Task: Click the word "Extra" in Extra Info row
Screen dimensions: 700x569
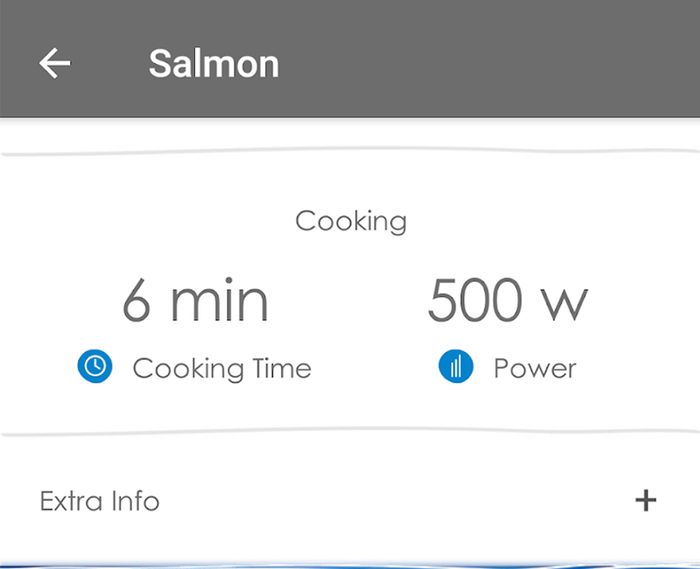Action: click(68, 500)
